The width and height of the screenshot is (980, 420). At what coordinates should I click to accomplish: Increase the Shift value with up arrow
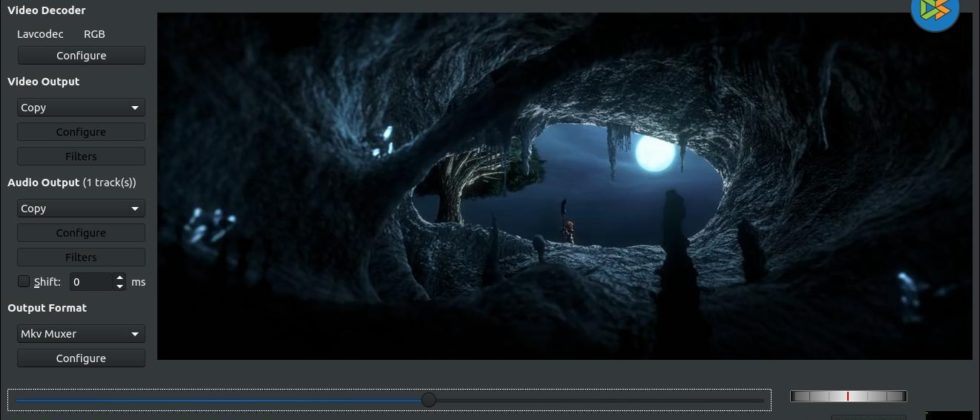point(120,278)
